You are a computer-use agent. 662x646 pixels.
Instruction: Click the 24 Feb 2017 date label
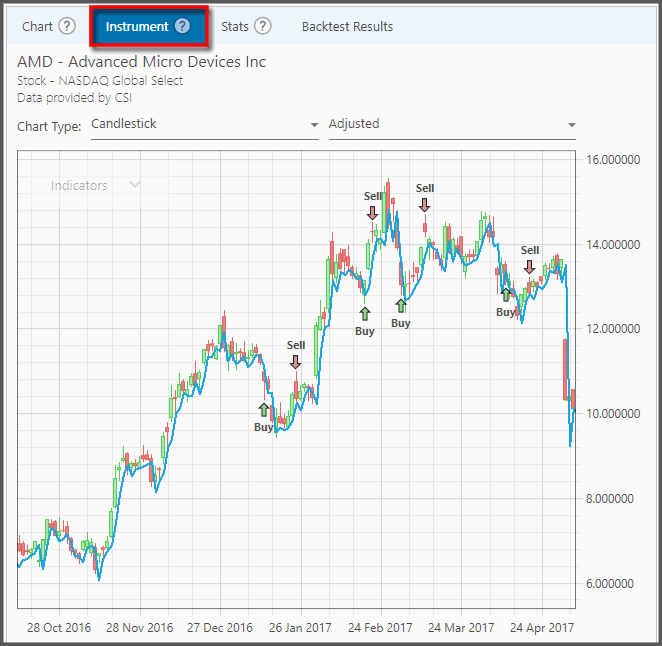pyautogui.click(x=380, y=628)
